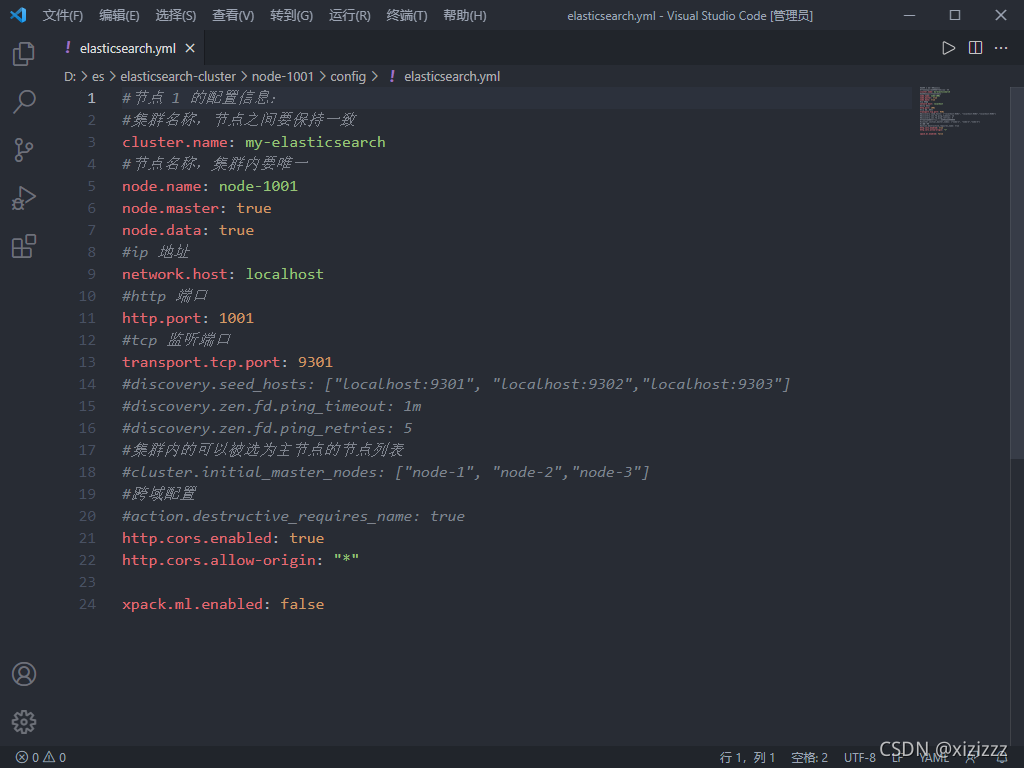
Task: Click #action.destructive_requires_name comment
Action: coord(293,516)
